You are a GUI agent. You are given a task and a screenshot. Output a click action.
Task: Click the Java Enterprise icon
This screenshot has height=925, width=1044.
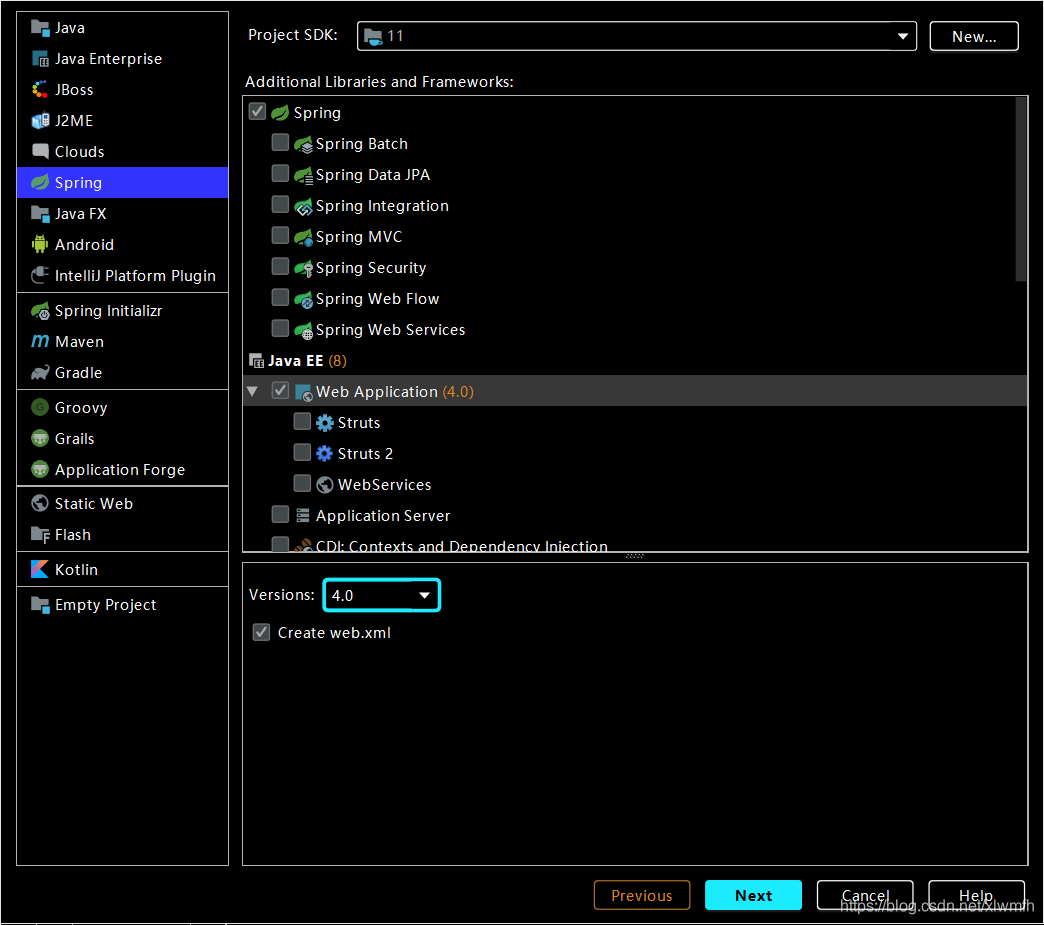click(40, 59)
